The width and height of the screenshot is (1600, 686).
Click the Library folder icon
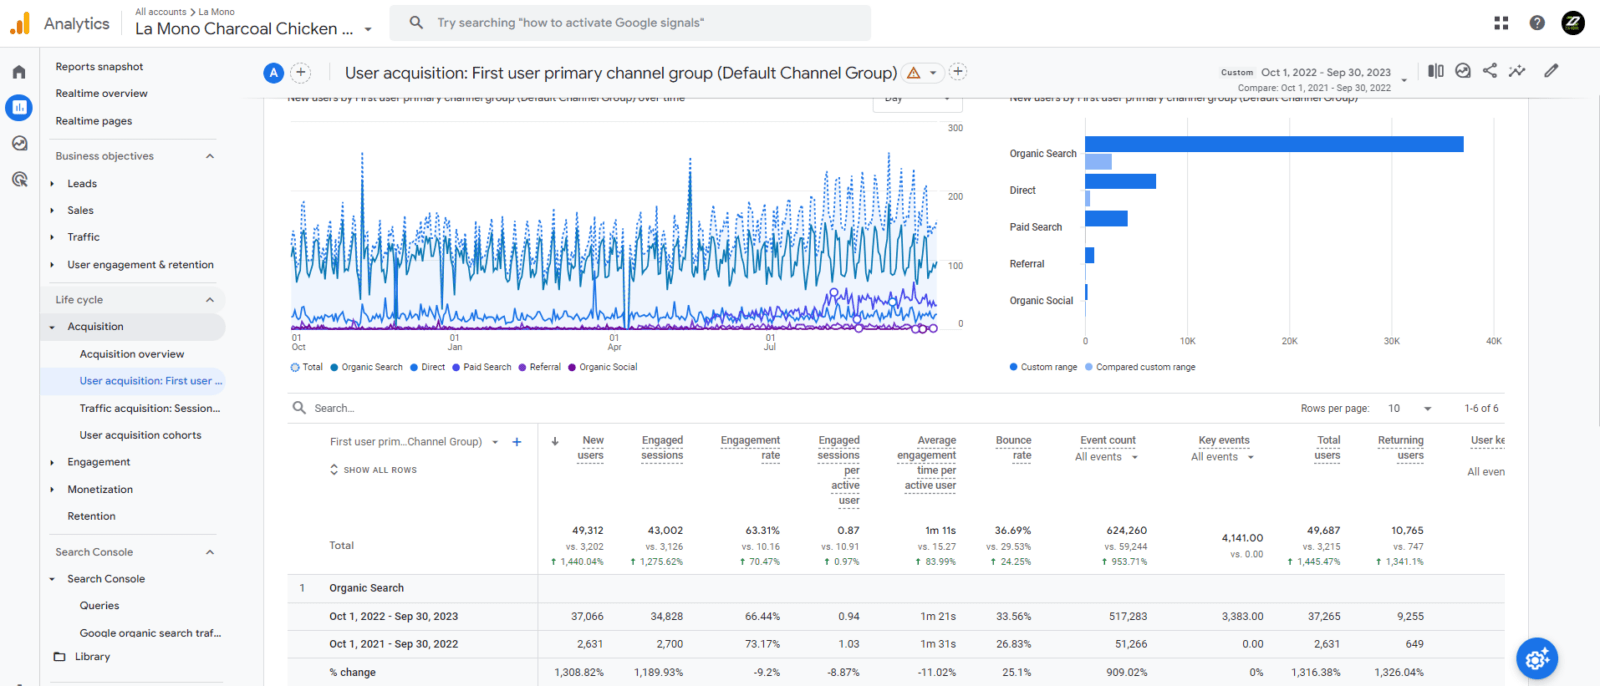[59, 657]
